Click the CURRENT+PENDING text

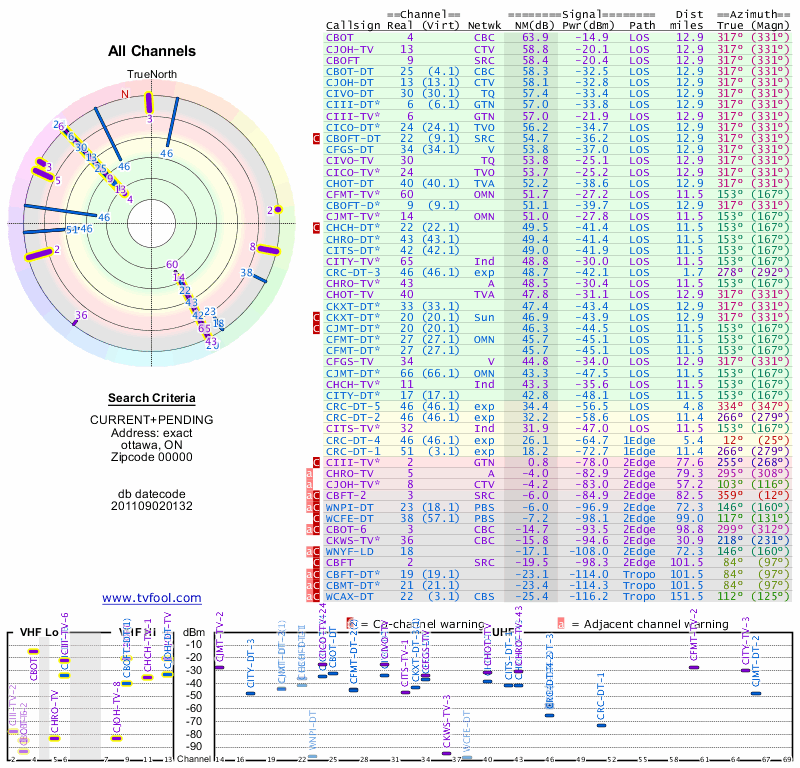click(152, 420)
